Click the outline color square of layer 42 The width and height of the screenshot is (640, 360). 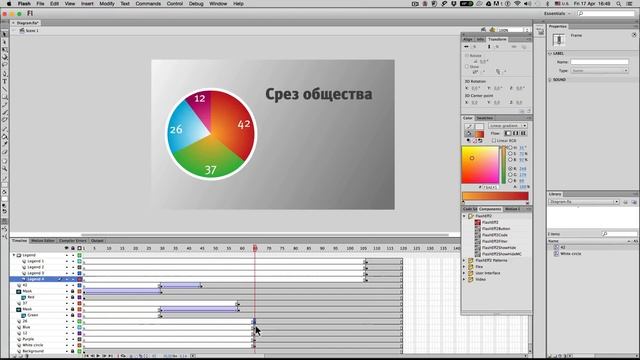[80, 285]
